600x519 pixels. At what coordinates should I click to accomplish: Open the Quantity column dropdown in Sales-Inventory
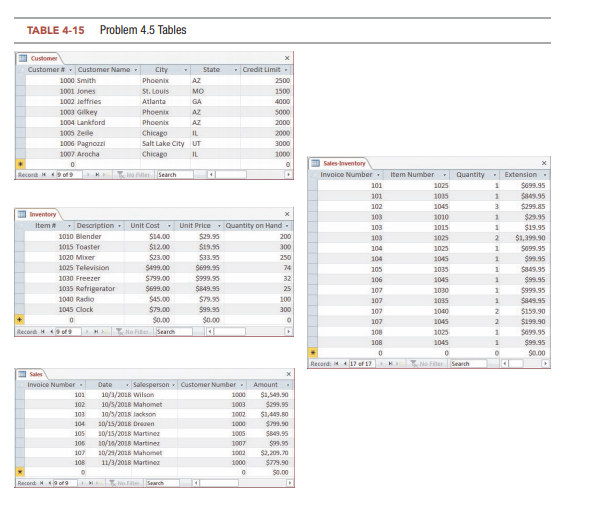(495, 175)
